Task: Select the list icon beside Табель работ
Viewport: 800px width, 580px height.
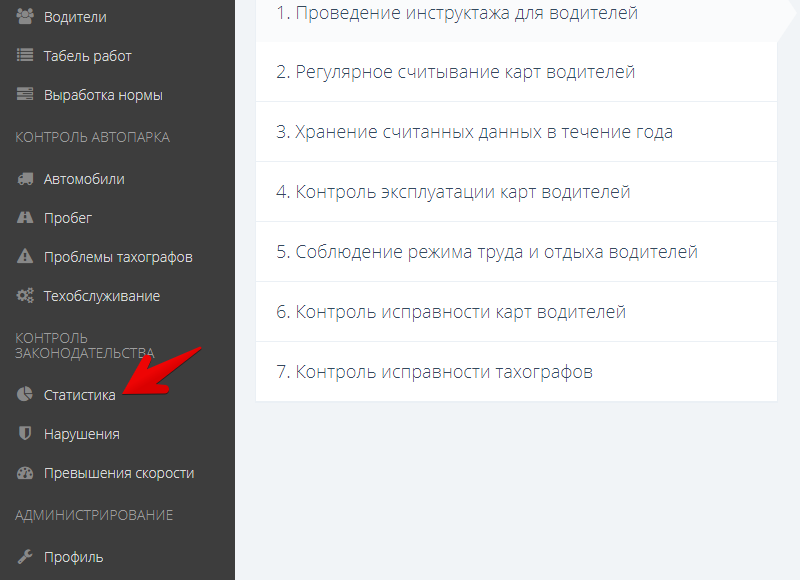Action: [24, 55]
